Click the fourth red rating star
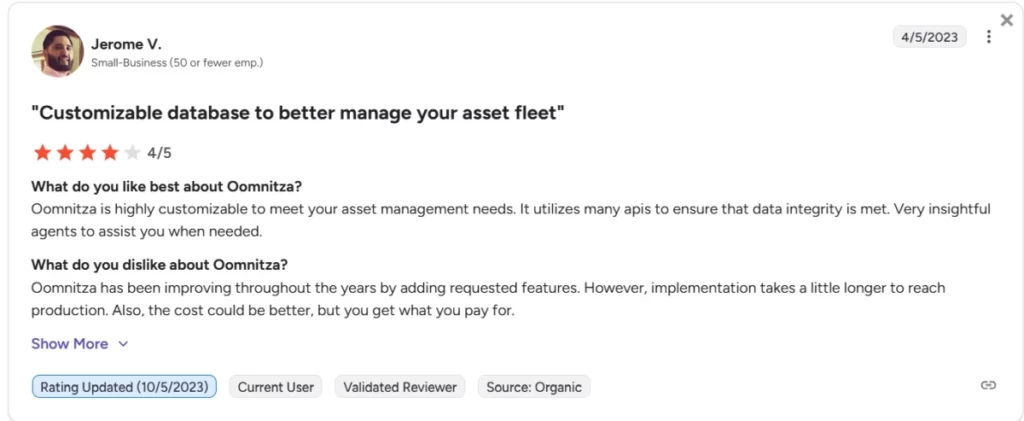 click(109, 153)
